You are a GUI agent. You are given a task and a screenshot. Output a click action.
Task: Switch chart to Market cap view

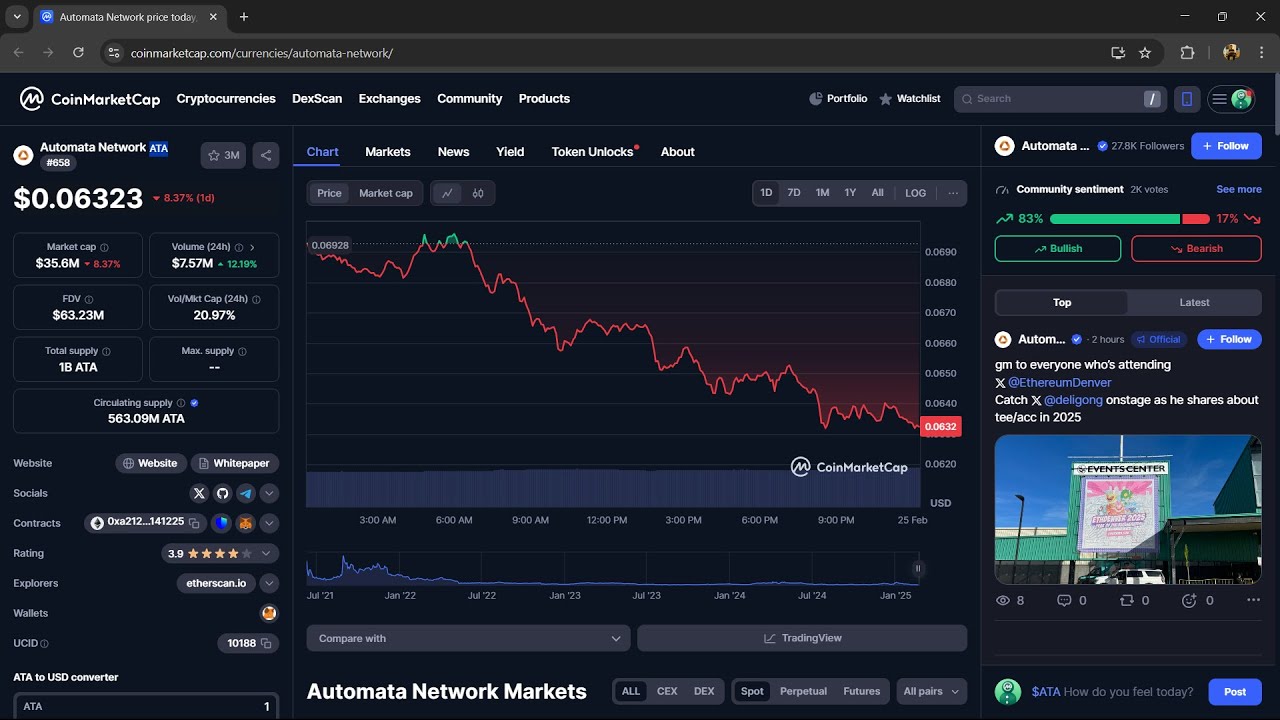tap(386, 193)
